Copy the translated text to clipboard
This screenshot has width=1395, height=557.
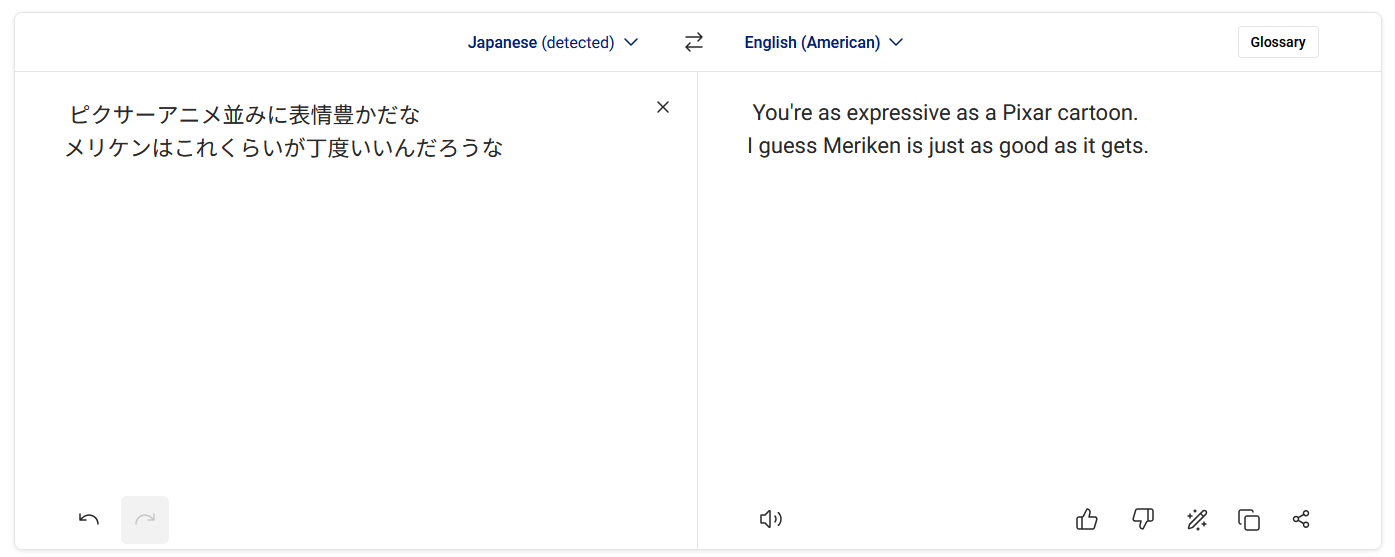(1248, 519)
